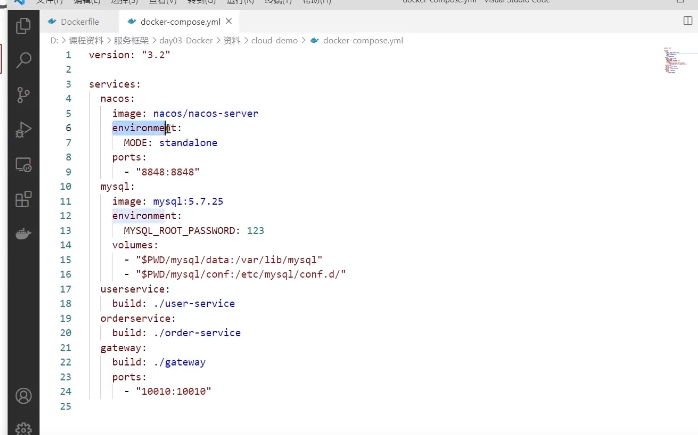Click the ports: key under gateway
The image size is (698, 435).
[x=129, y=377]
